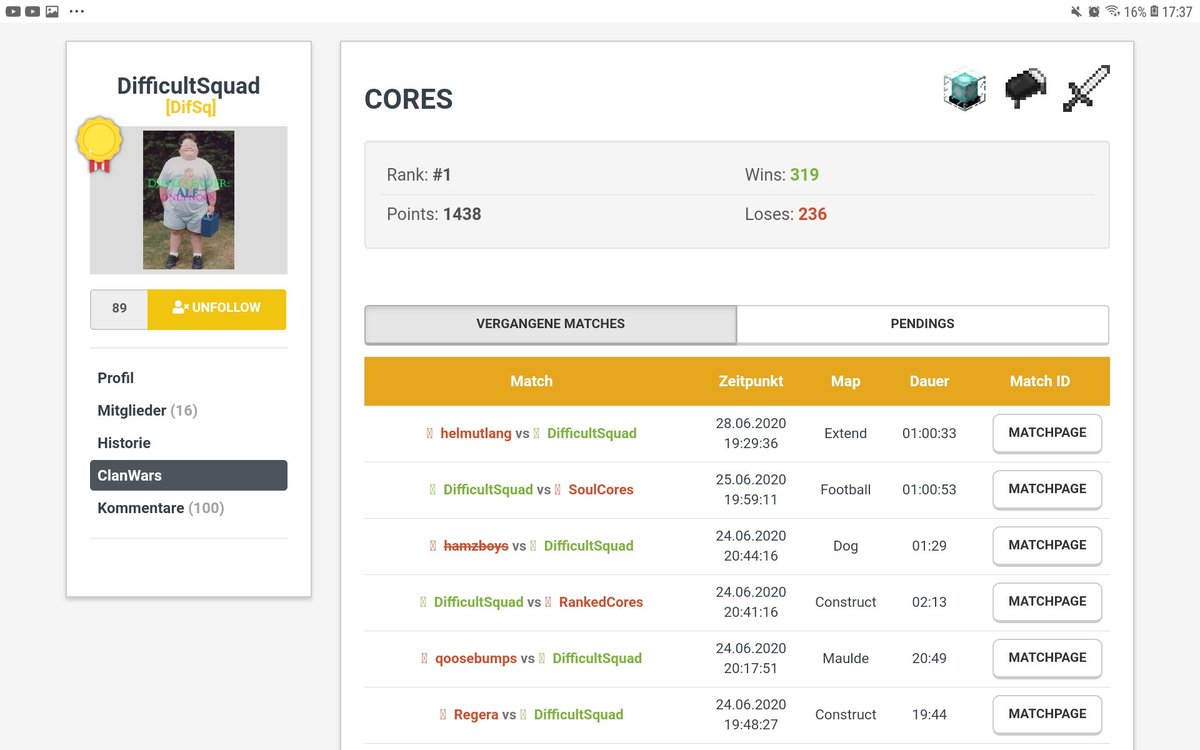Image resolution: width=1200 pixels, height=750 pixels.
Task: Click the 01:00:53 duration cell
Action: point(929,490)
